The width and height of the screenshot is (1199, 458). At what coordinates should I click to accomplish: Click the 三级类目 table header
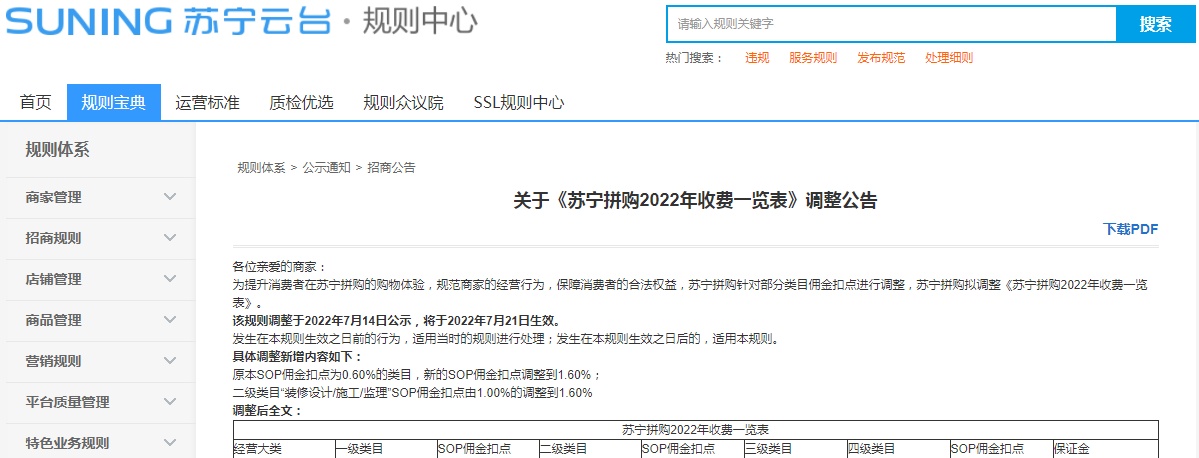click(768, 449)
